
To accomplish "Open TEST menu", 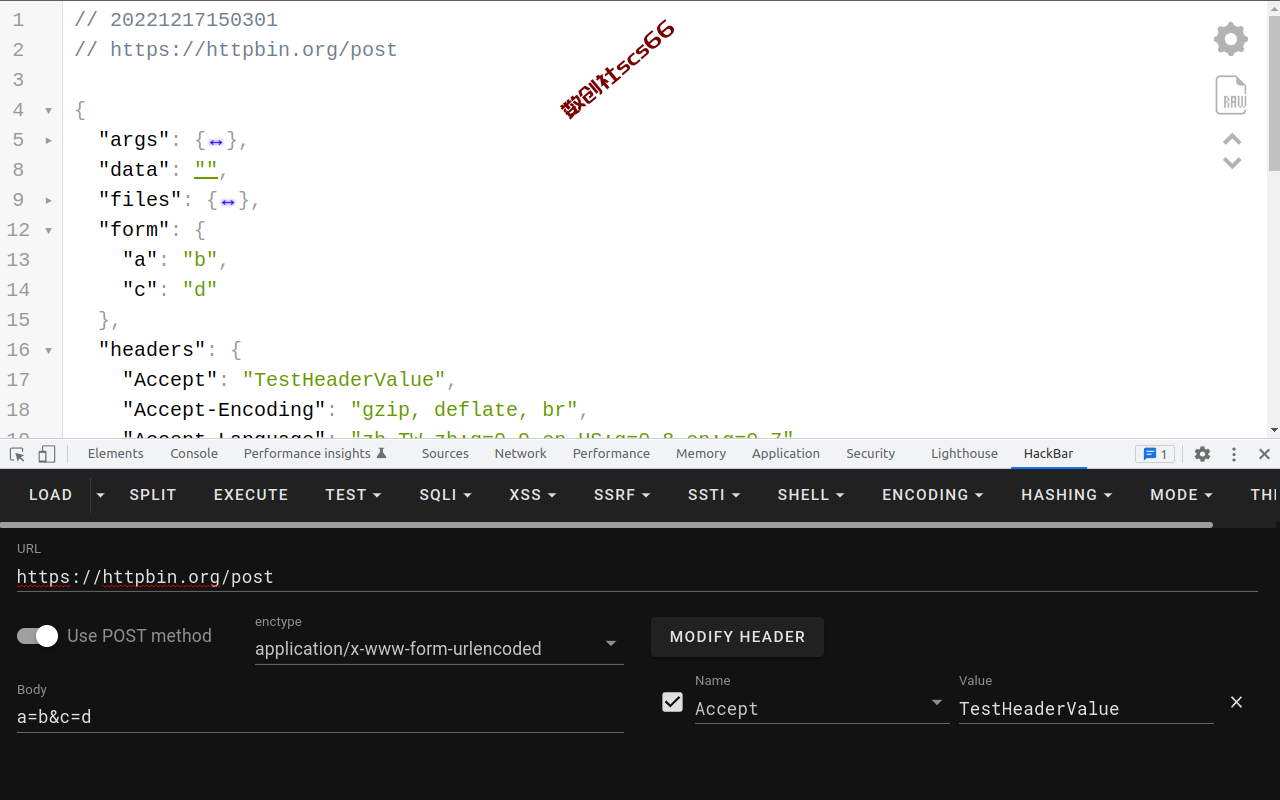I will 353,495.
